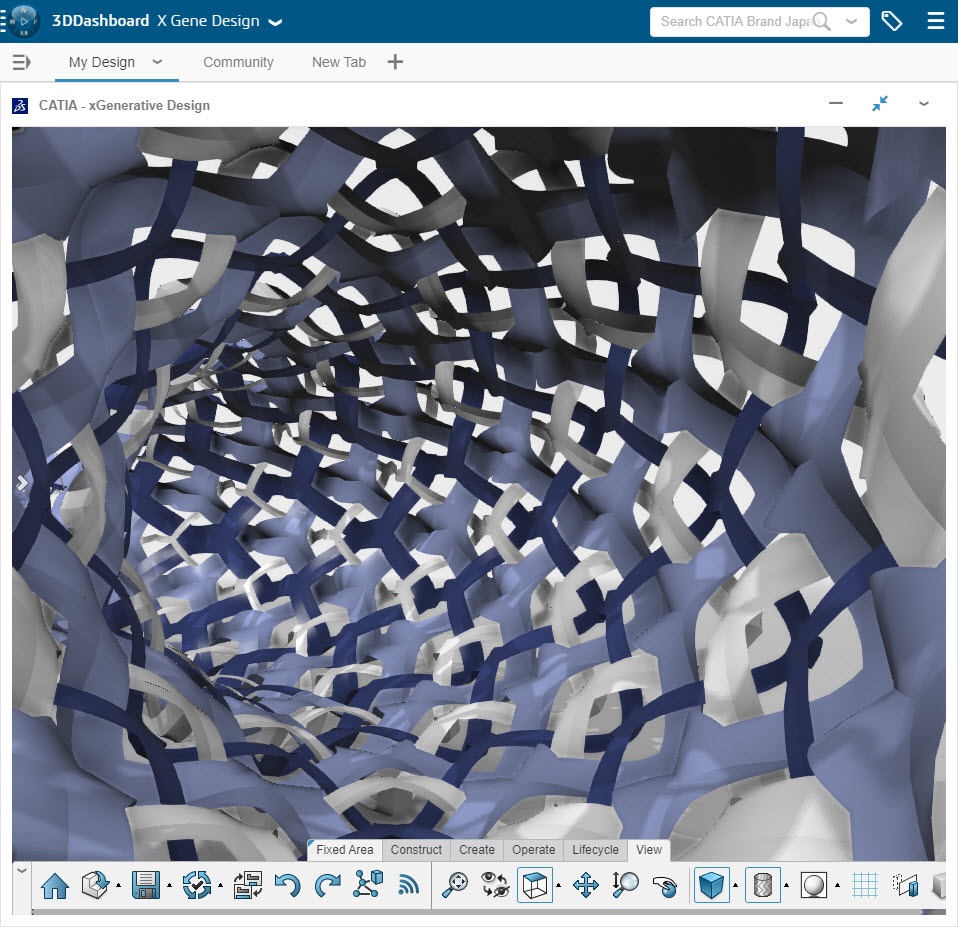Open the dropdown beside the grey cylinder
The width and height of the screenshot is (958, 927).
tap(786, 885)
